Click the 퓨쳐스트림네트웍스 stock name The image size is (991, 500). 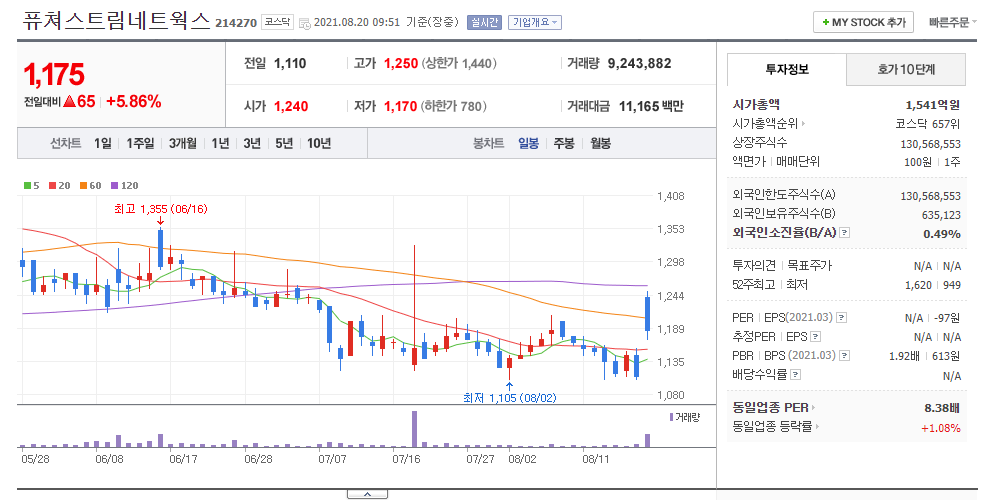[x=116, y=20]
